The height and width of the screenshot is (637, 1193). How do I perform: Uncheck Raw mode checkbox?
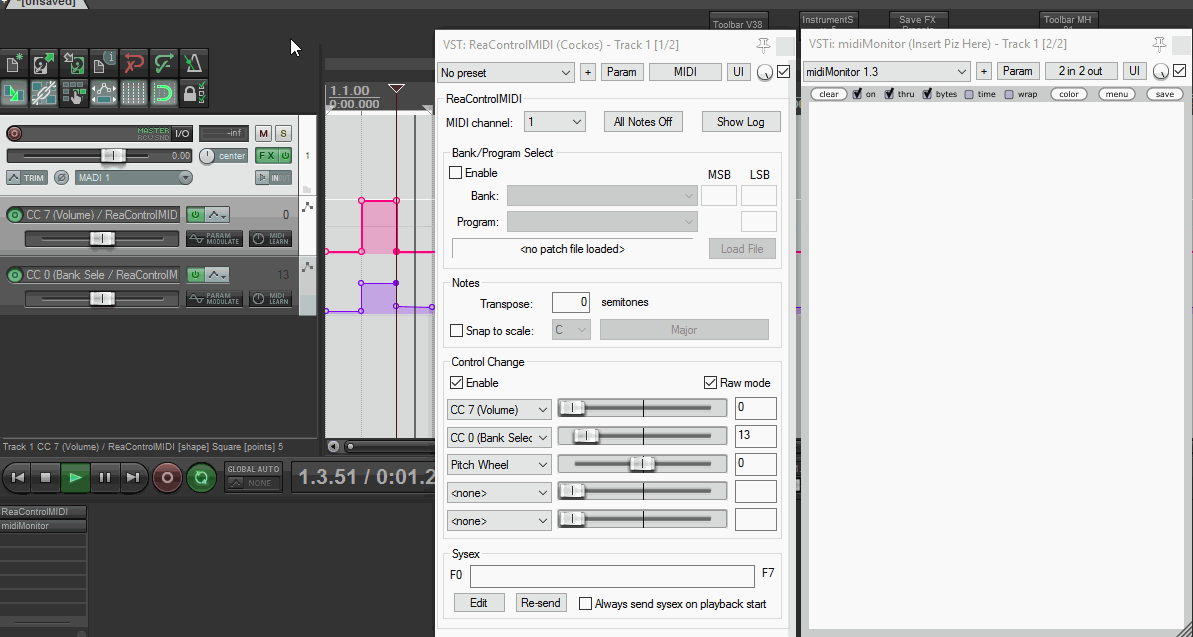[710, 382]
